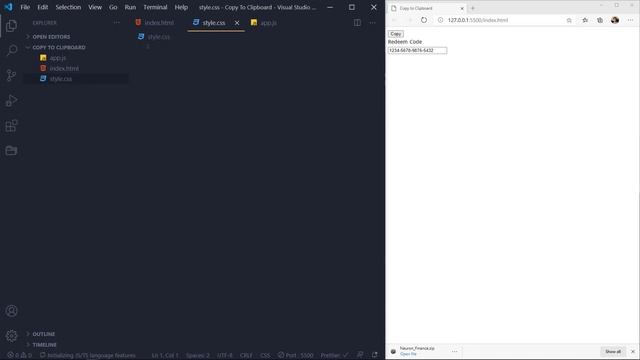
Task: Open Explorer panel more actions ellipsis
Action: click(x=117, y=23)
